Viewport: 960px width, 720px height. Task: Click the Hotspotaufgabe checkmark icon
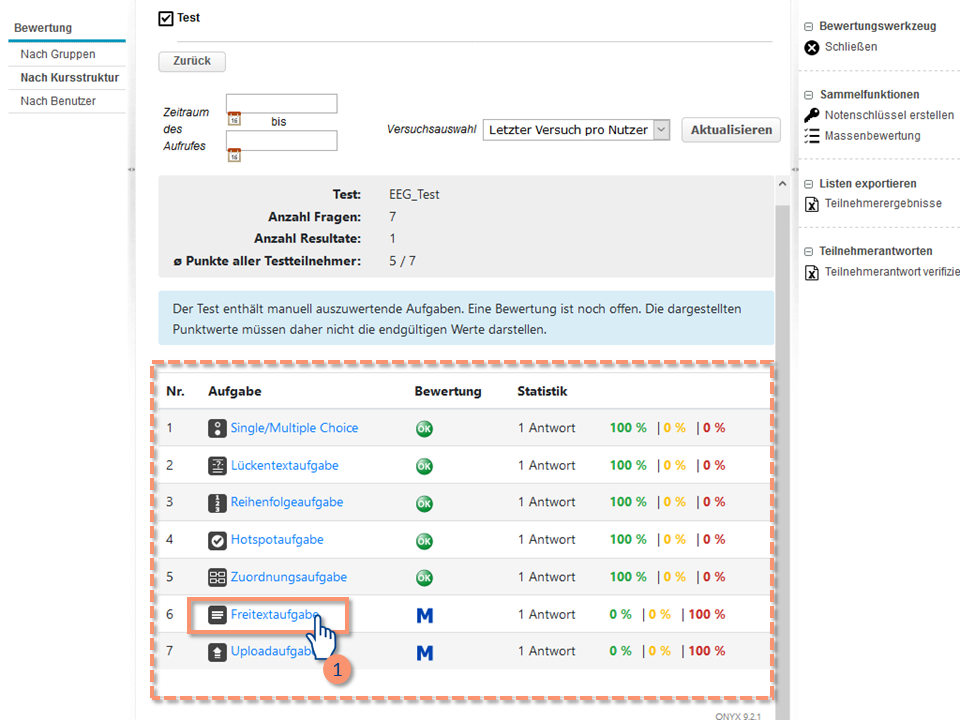(x=218, y=540)
